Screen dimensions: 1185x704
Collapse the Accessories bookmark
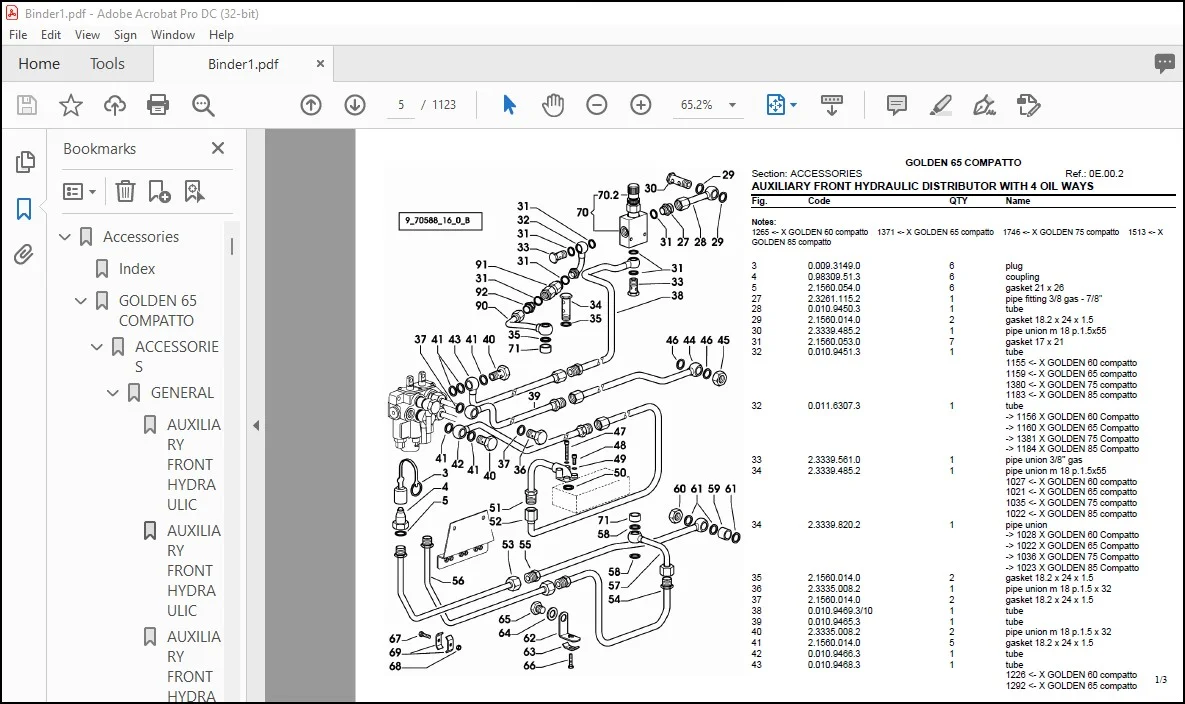click(65, 237)
